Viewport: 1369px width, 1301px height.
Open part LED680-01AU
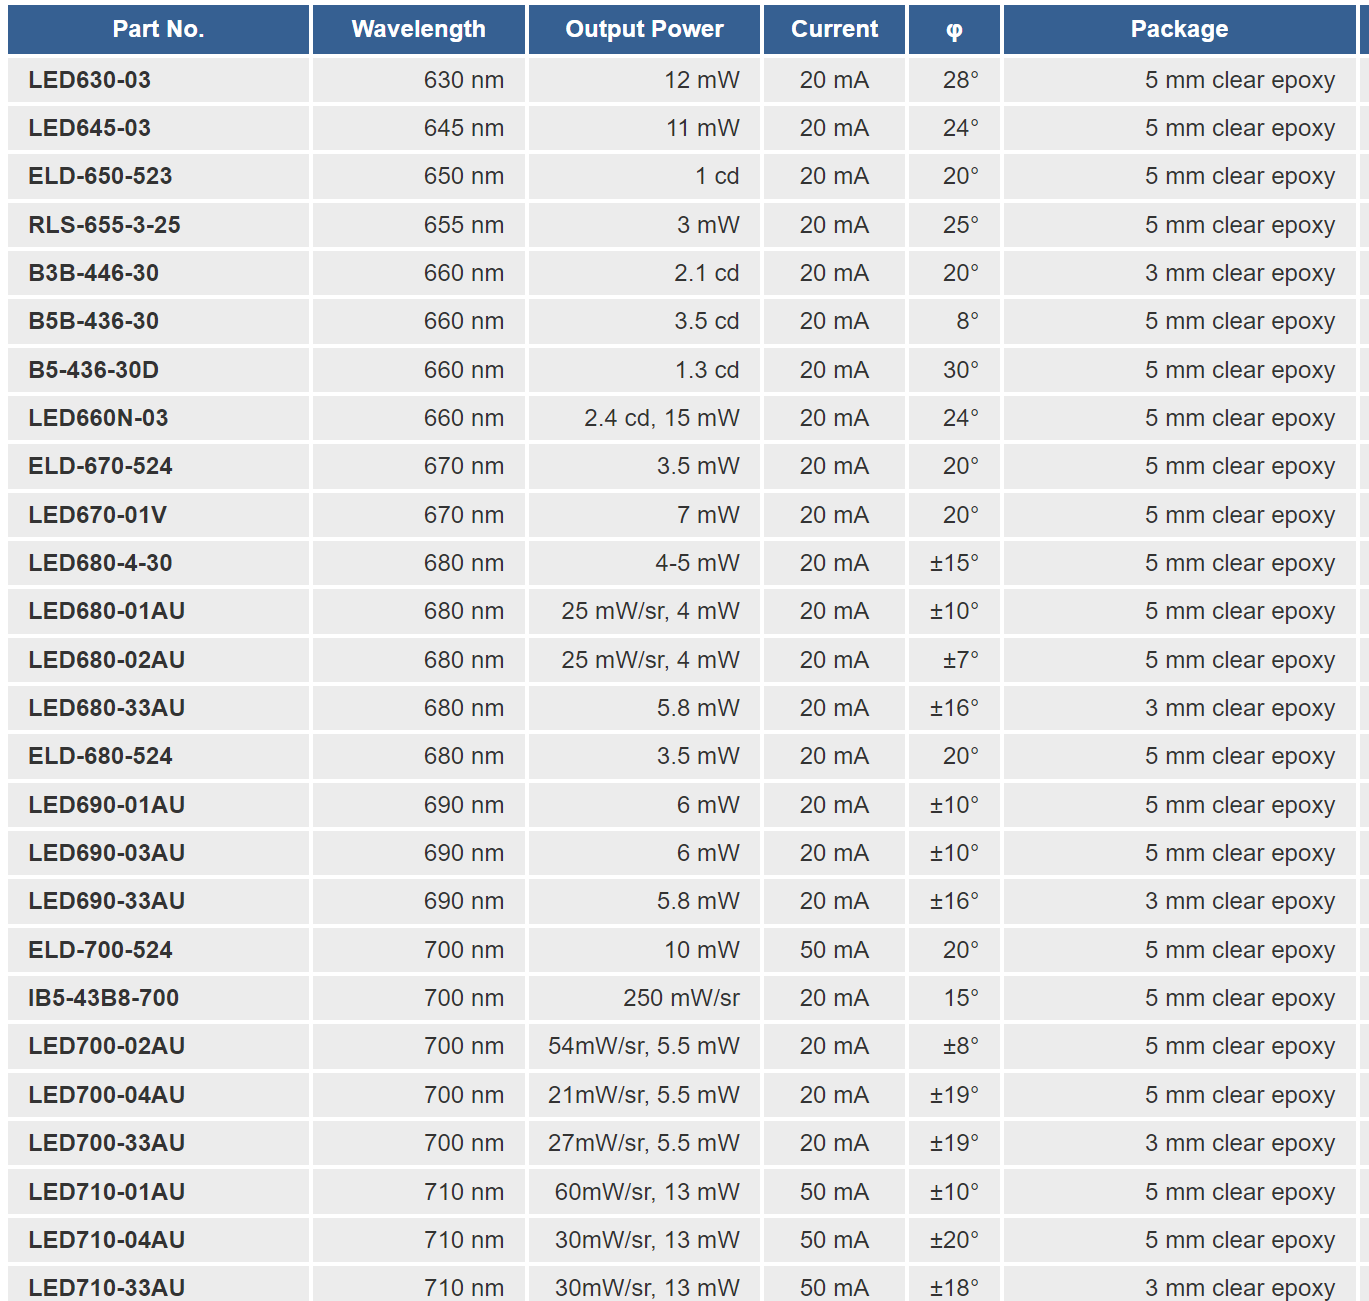(107, 611)
